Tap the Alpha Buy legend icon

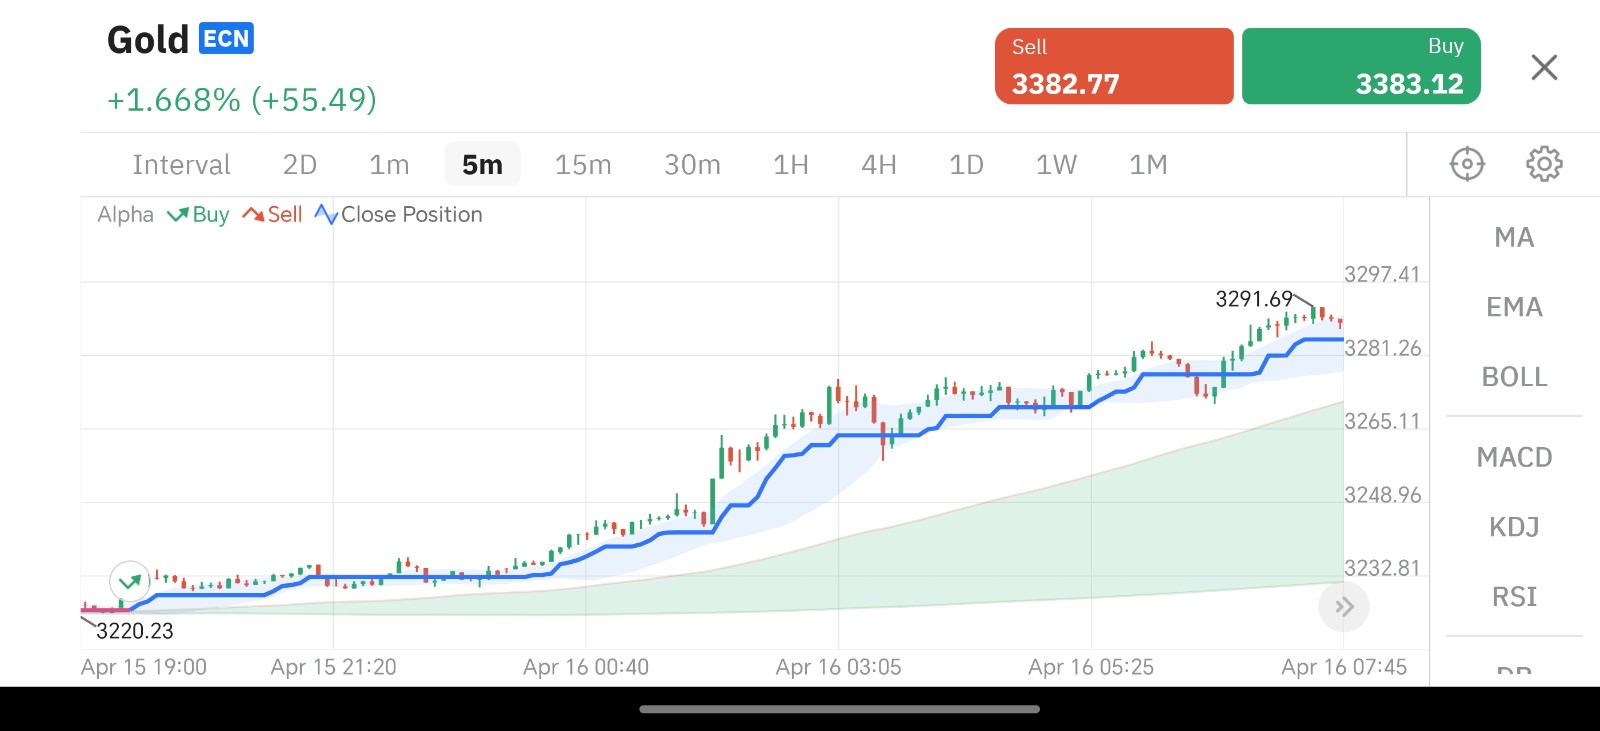178,215
